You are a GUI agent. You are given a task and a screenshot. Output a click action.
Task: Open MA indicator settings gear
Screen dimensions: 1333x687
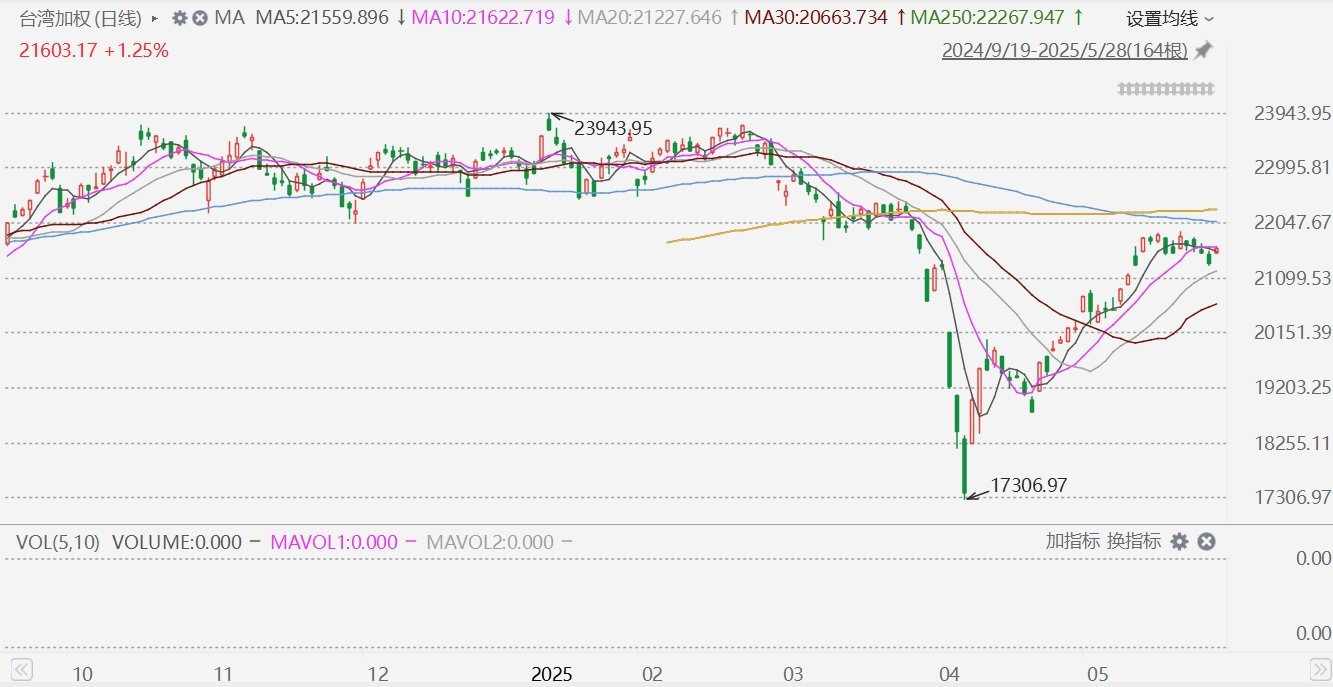click(x=180, y=18)
